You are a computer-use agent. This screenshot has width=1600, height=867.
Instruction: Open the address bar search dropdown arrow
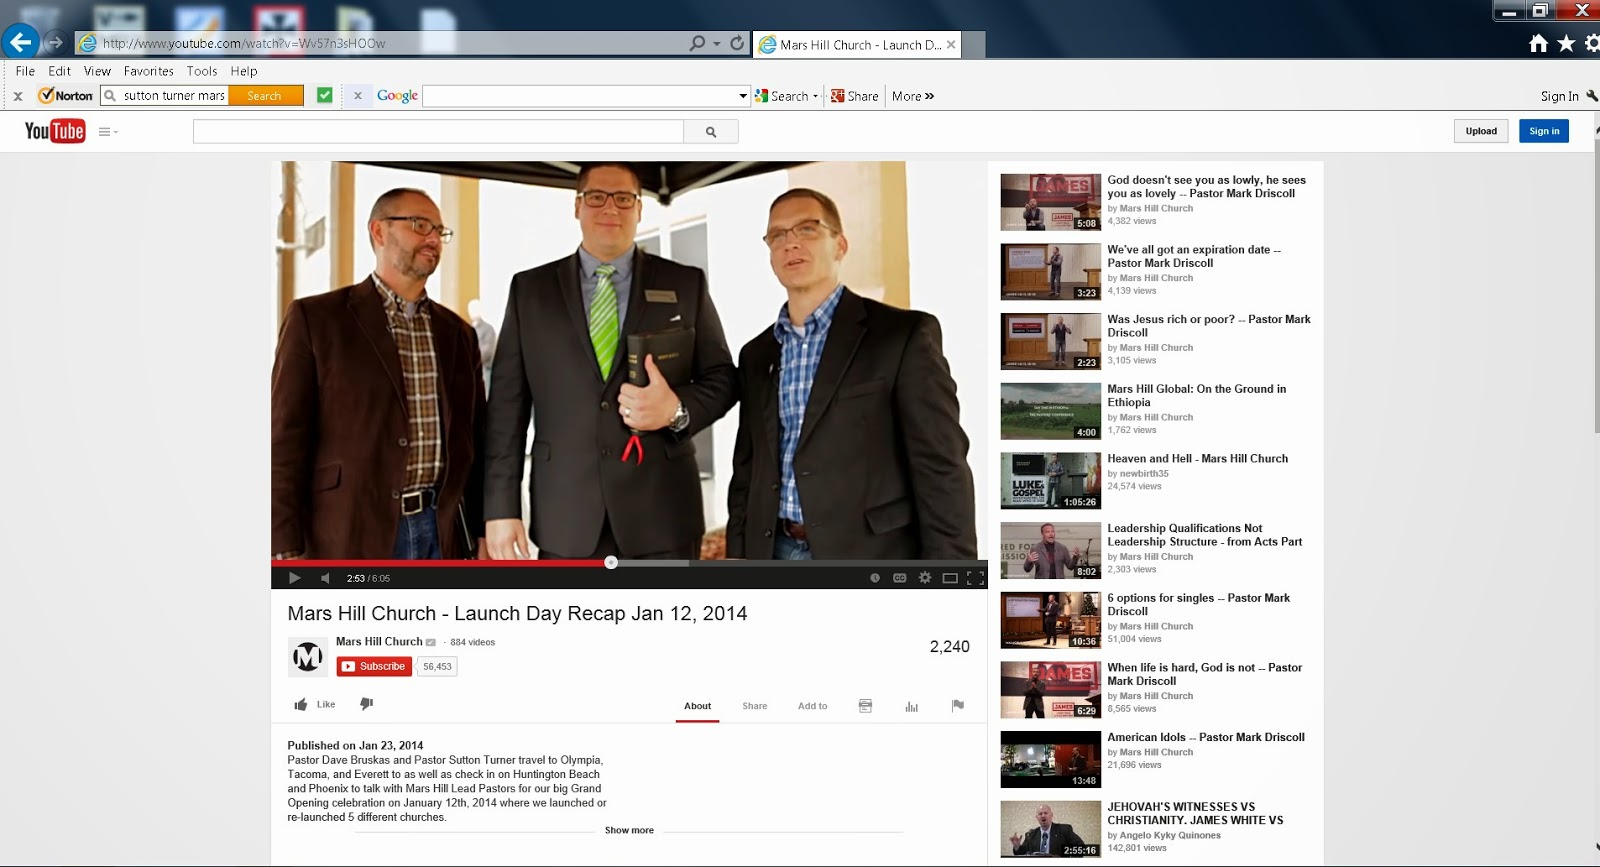pyautogui.click(x=717, y=43)
